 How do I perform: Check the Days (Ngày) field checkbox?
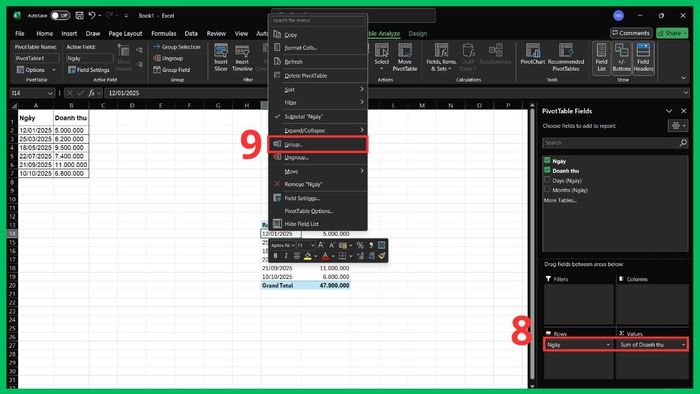click(x=547, y=180)
